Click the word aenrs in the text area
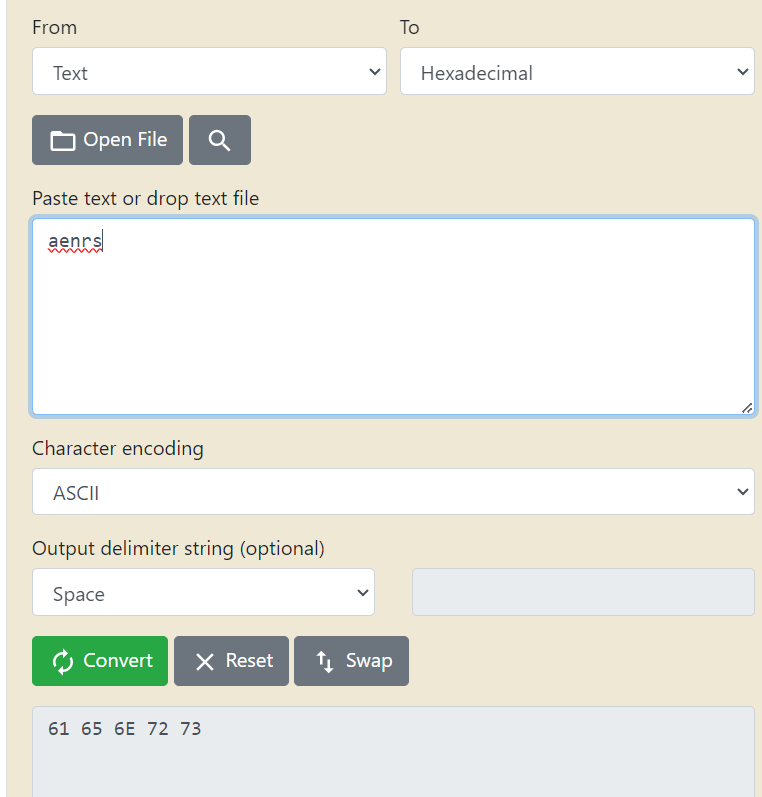Screen dimensions: 762x797 (x=75, y=241)
